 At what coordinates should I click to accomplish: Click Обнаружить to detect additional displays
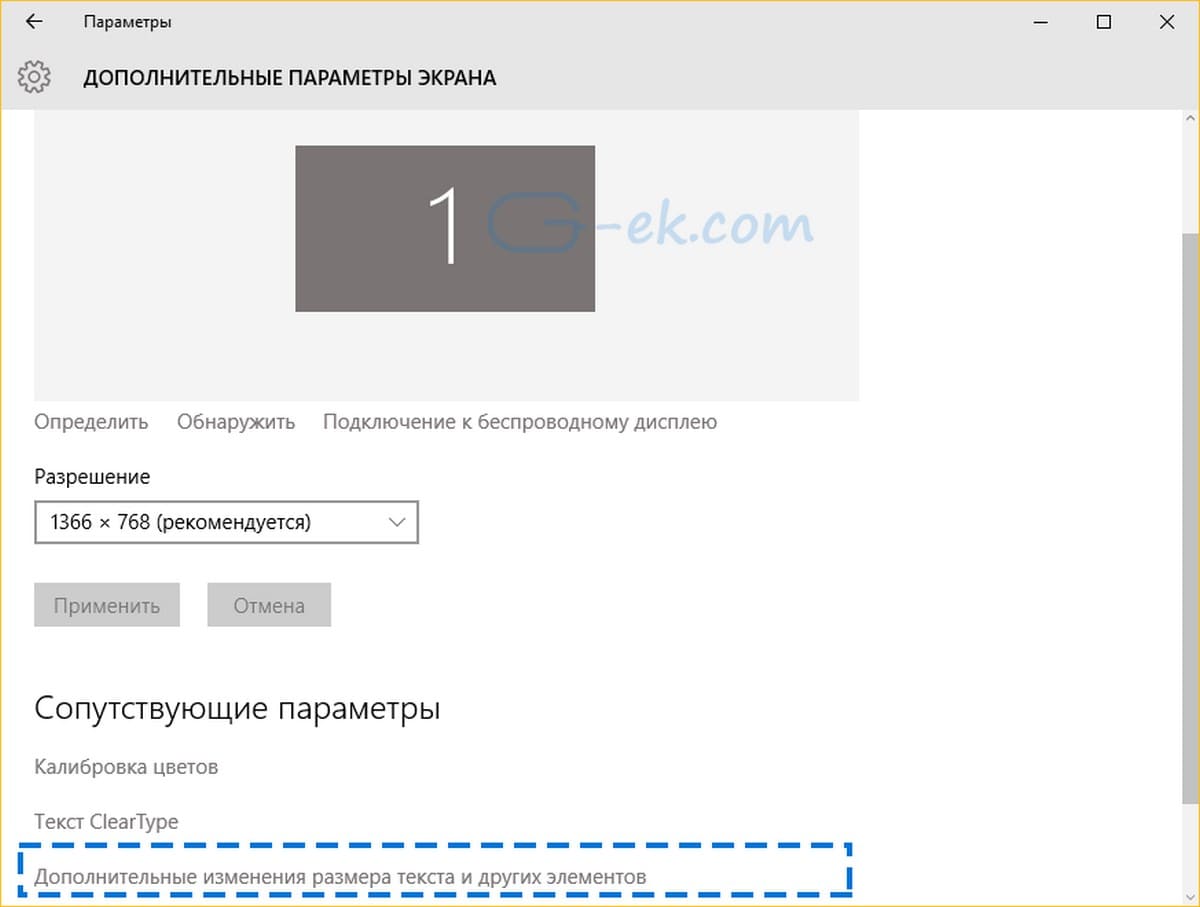coord(236,421)
